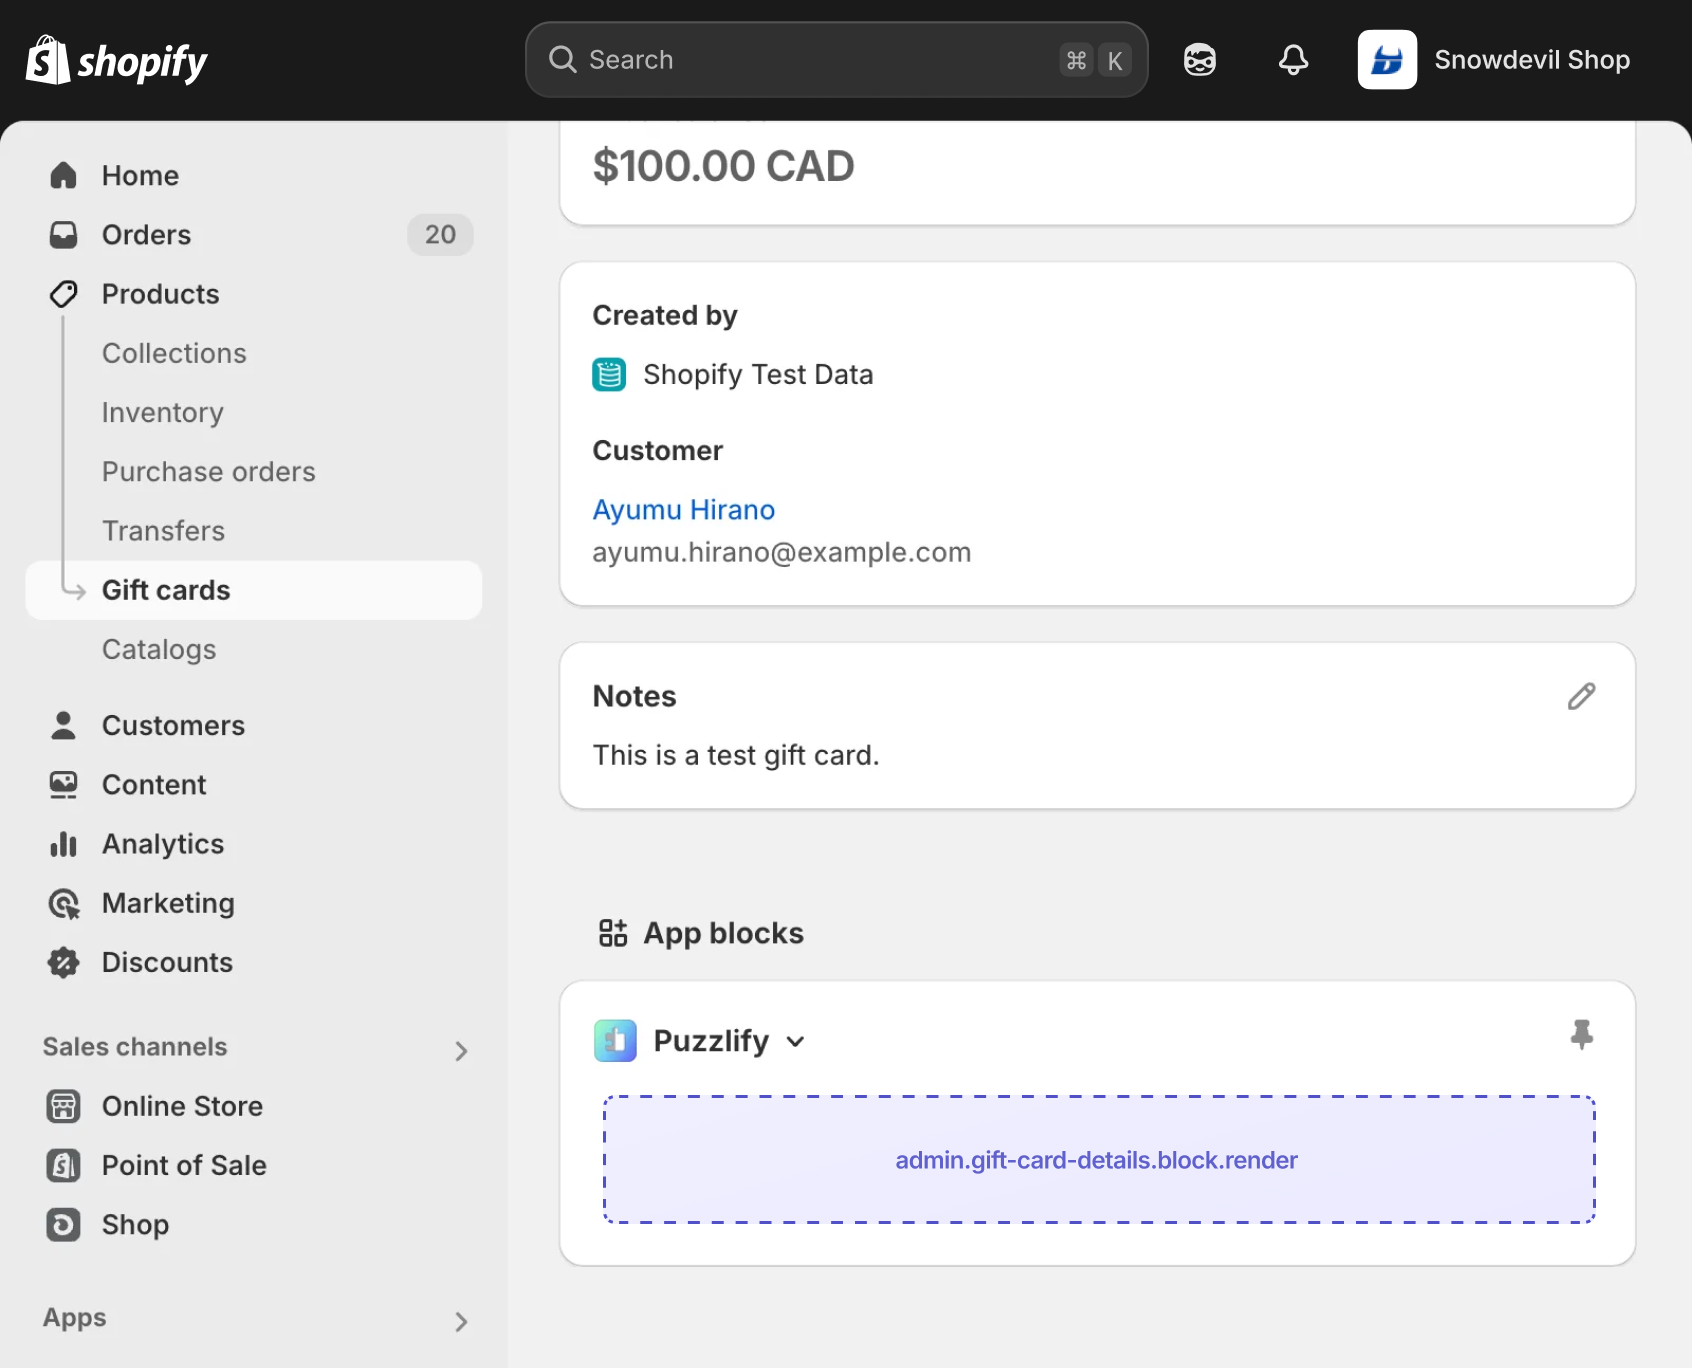The image size is (1692, 1368).
Task: Open the Sidekick assistant icon
Action: coord(1200,60)
